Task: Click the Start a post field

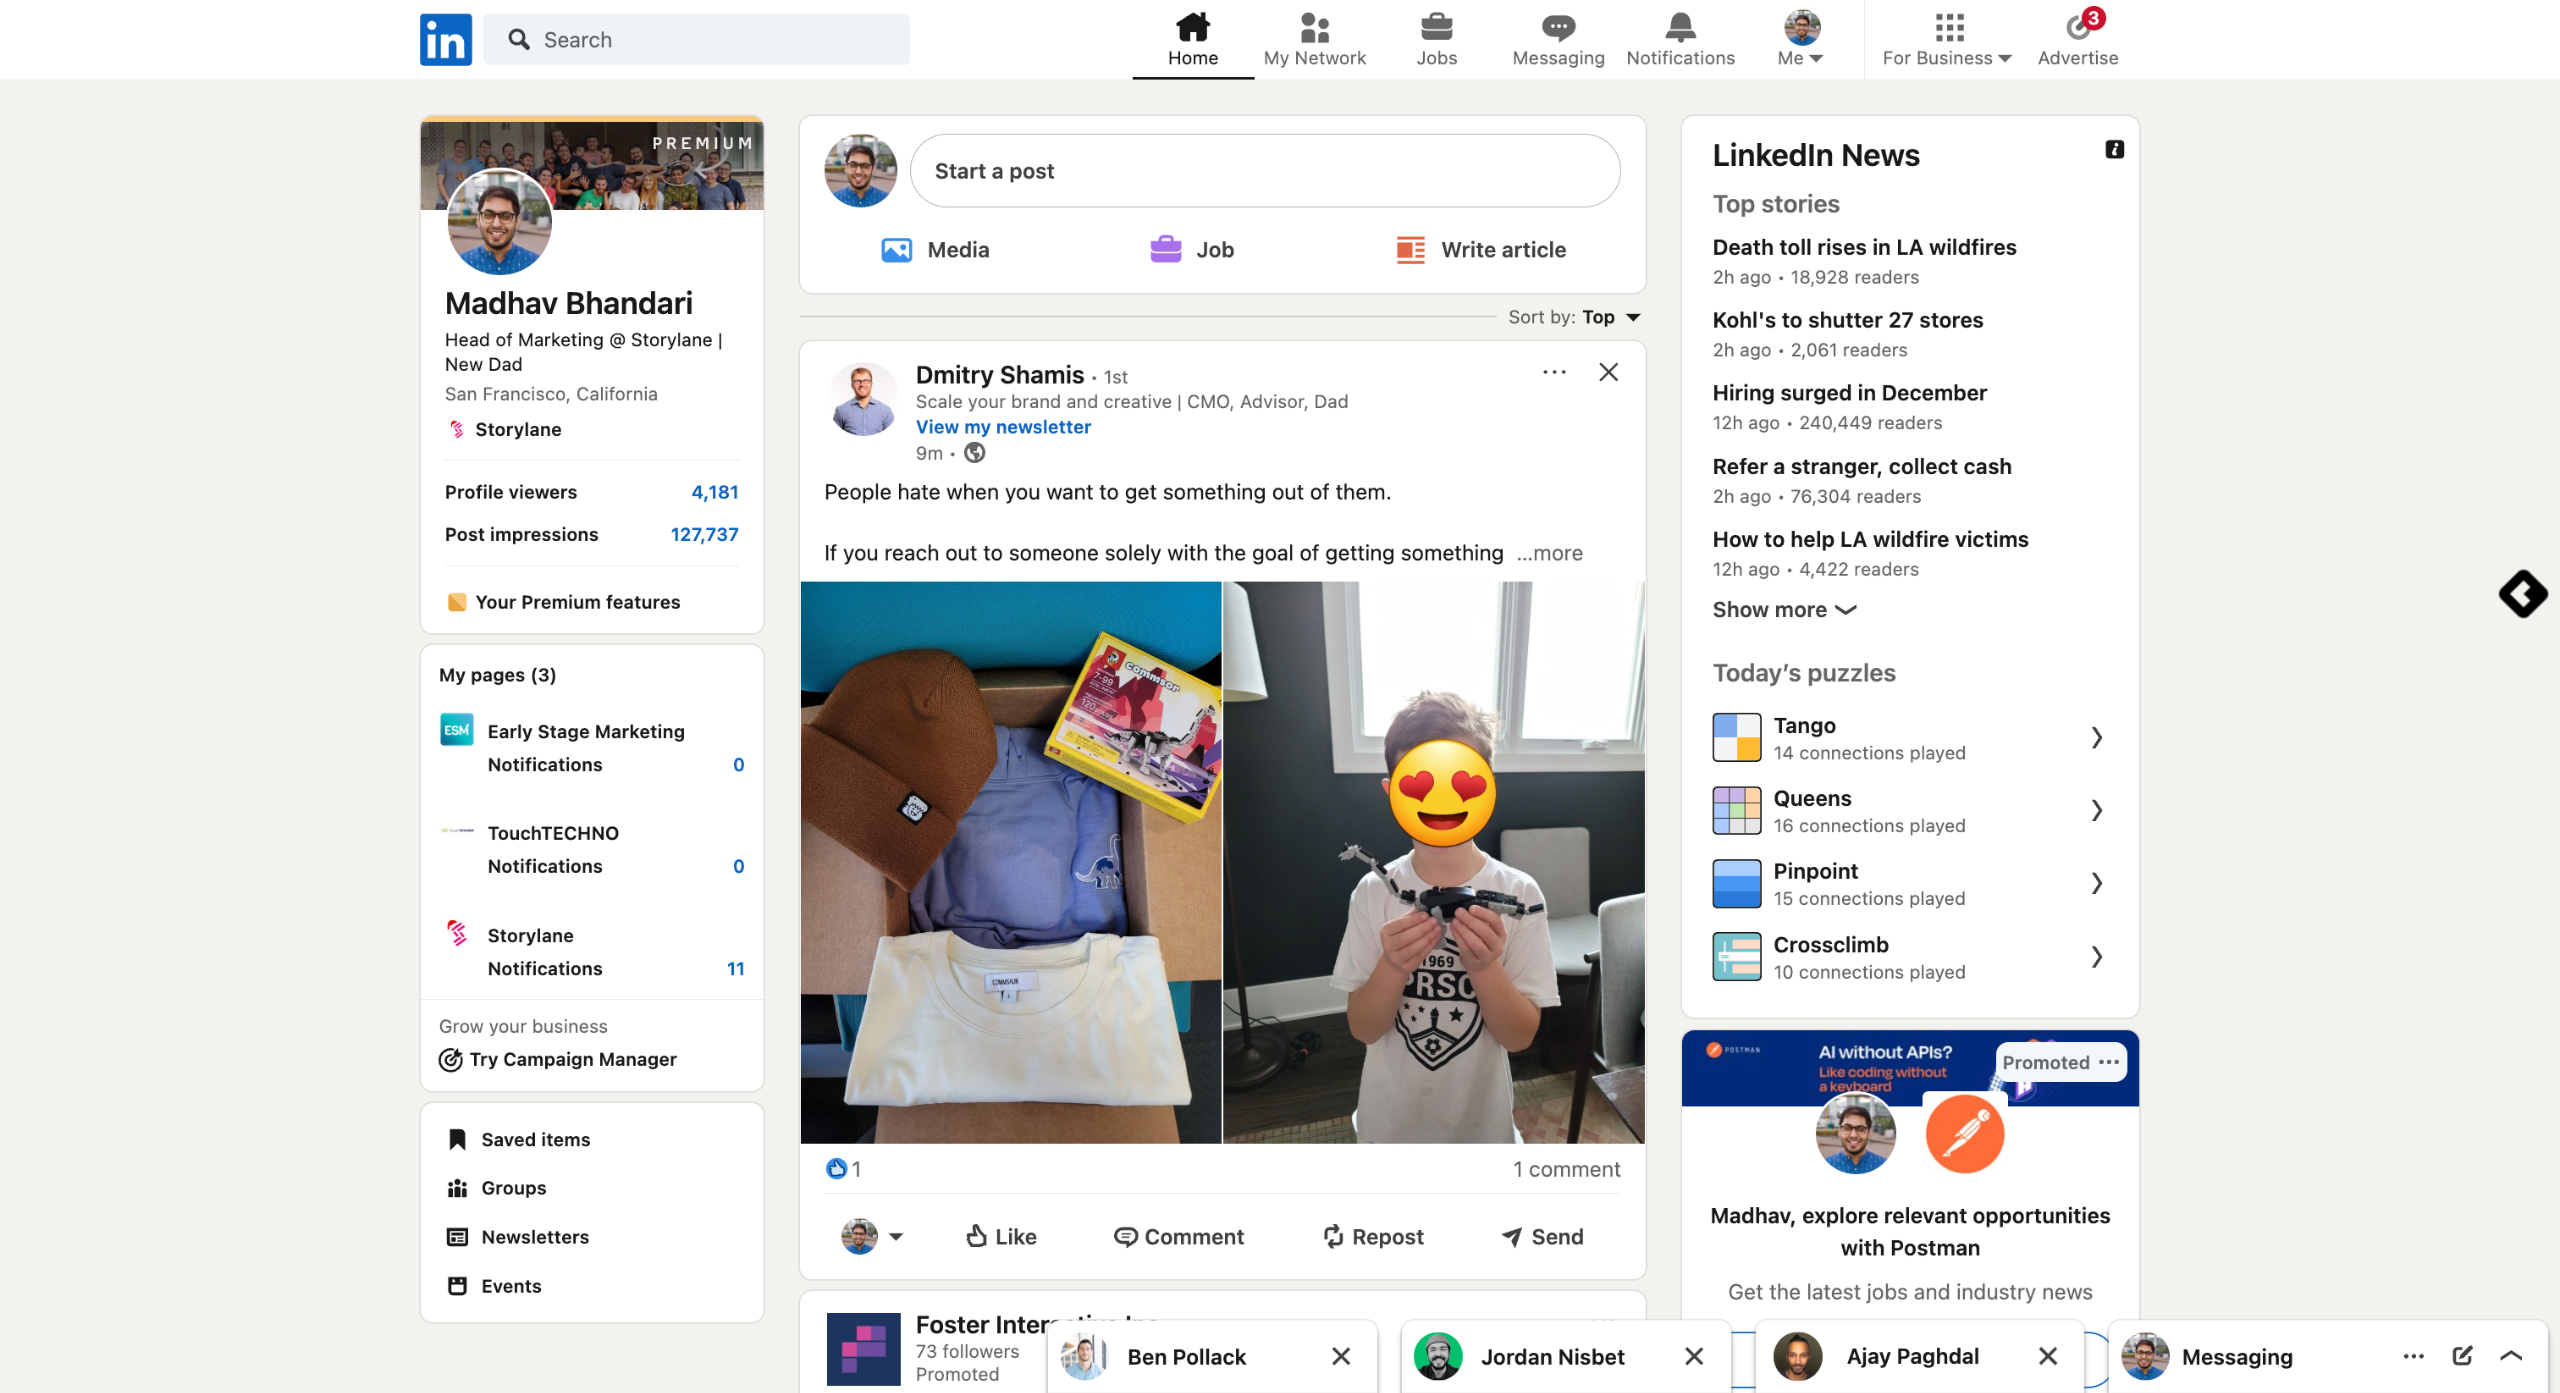Action: pyautogui.click(x=1264, y=171)
